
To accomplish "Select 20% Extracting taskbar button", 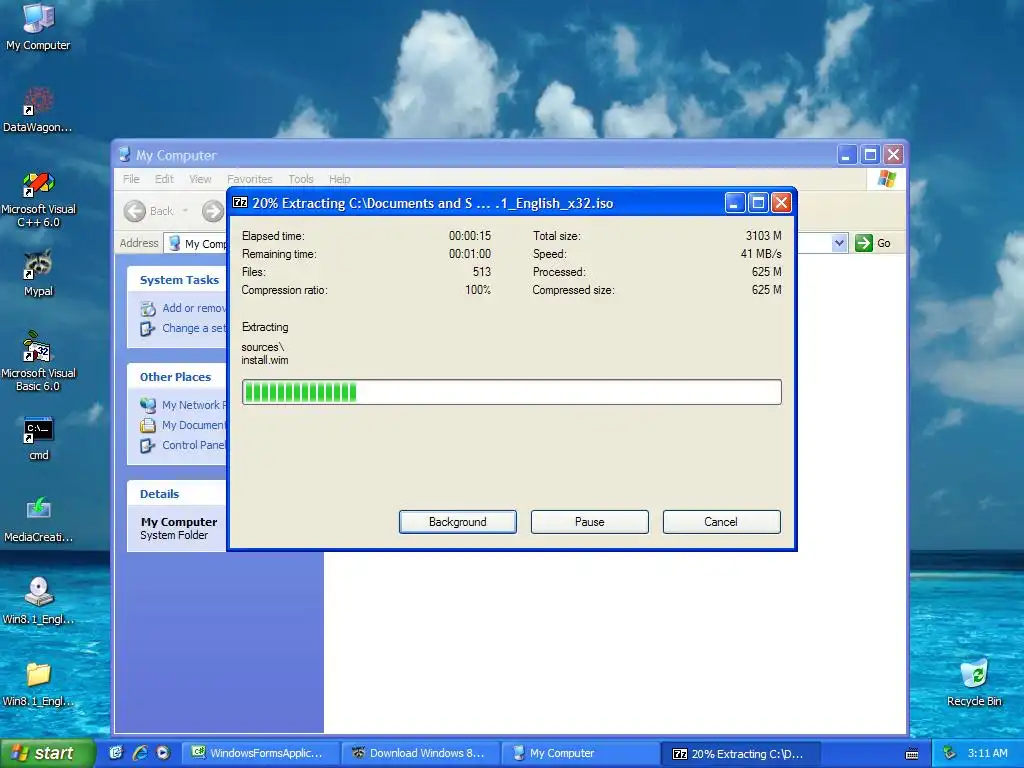I will pyautogui.click(x=741, y=754).
